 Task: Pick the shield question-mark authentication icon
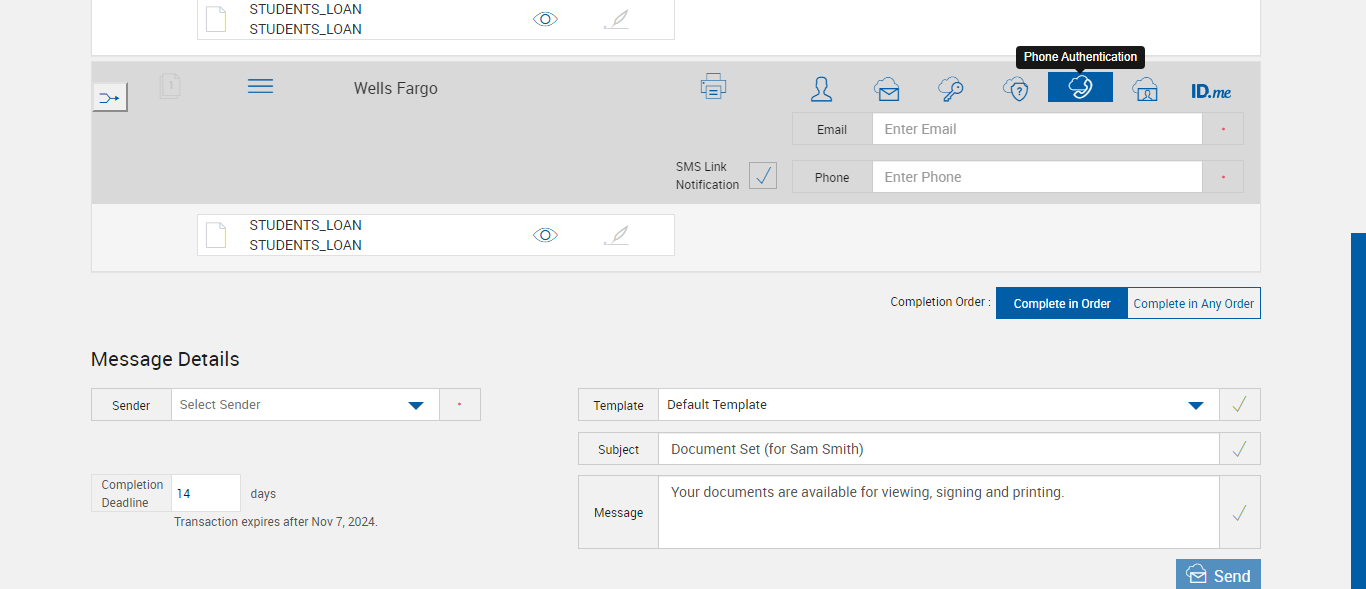click(x=1015, y=89)
